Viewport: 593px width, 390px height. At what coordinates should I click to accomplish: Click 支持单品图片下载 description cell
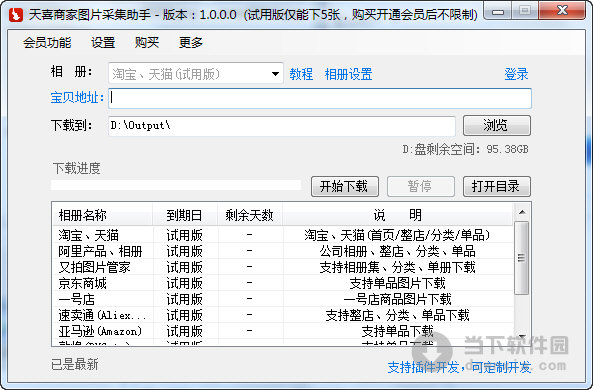397,283
